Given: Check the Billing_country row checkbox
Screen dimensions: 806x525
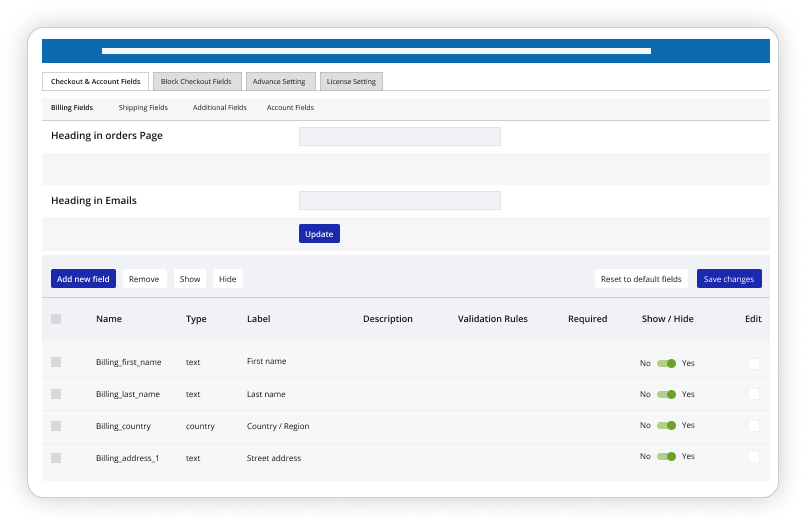Looking at the screenshot, I should click(x=56, y=426).
